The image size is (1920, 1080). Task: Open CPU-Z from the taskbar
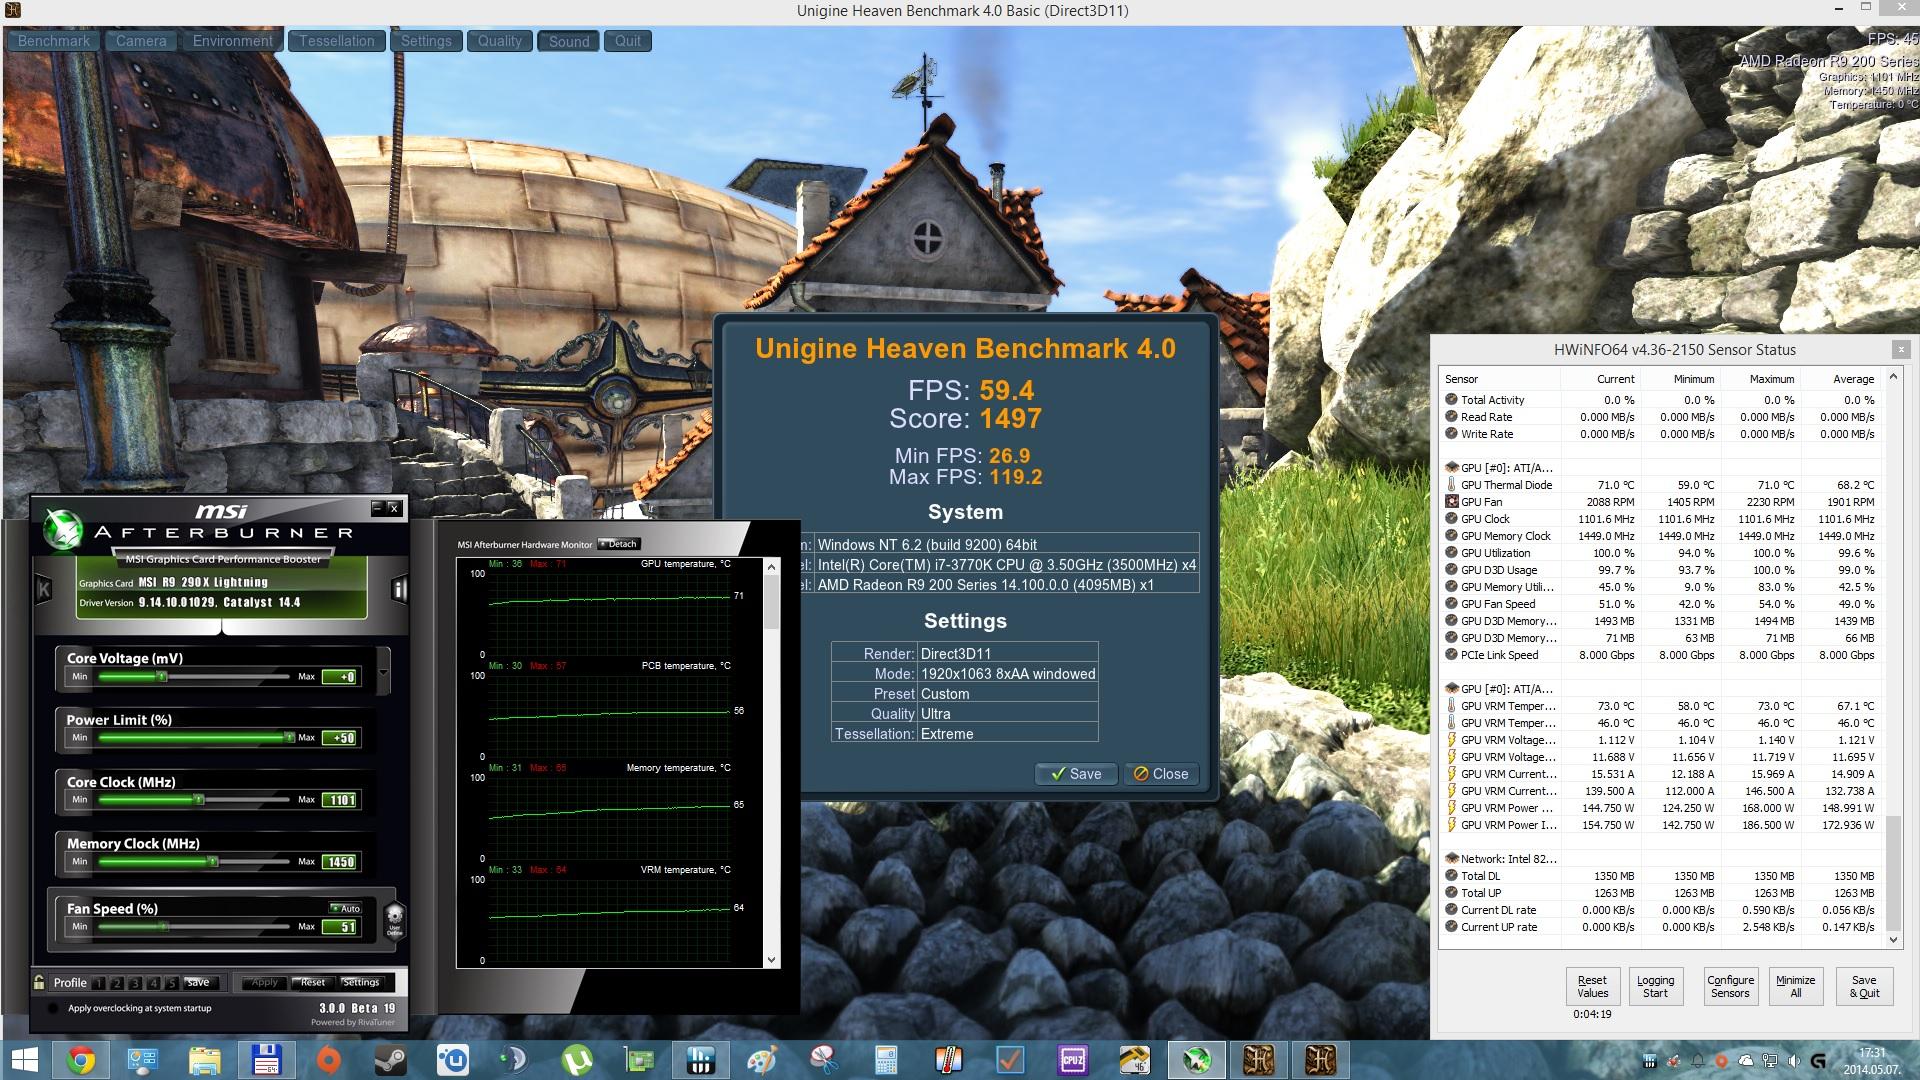click(1072, 1060)
